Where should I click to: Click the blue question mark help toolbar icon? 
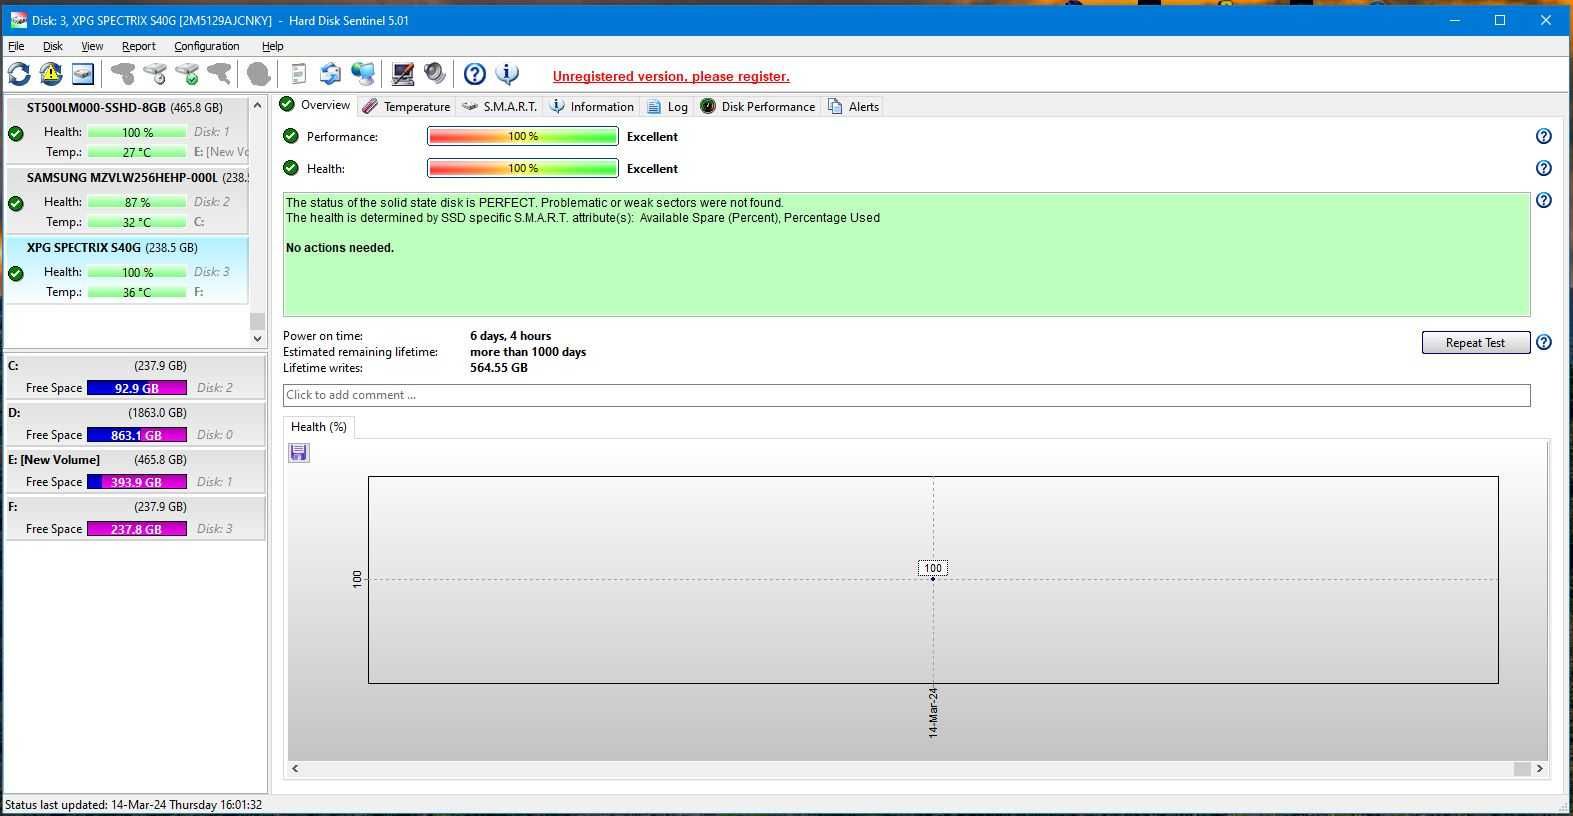click(475, 74)
